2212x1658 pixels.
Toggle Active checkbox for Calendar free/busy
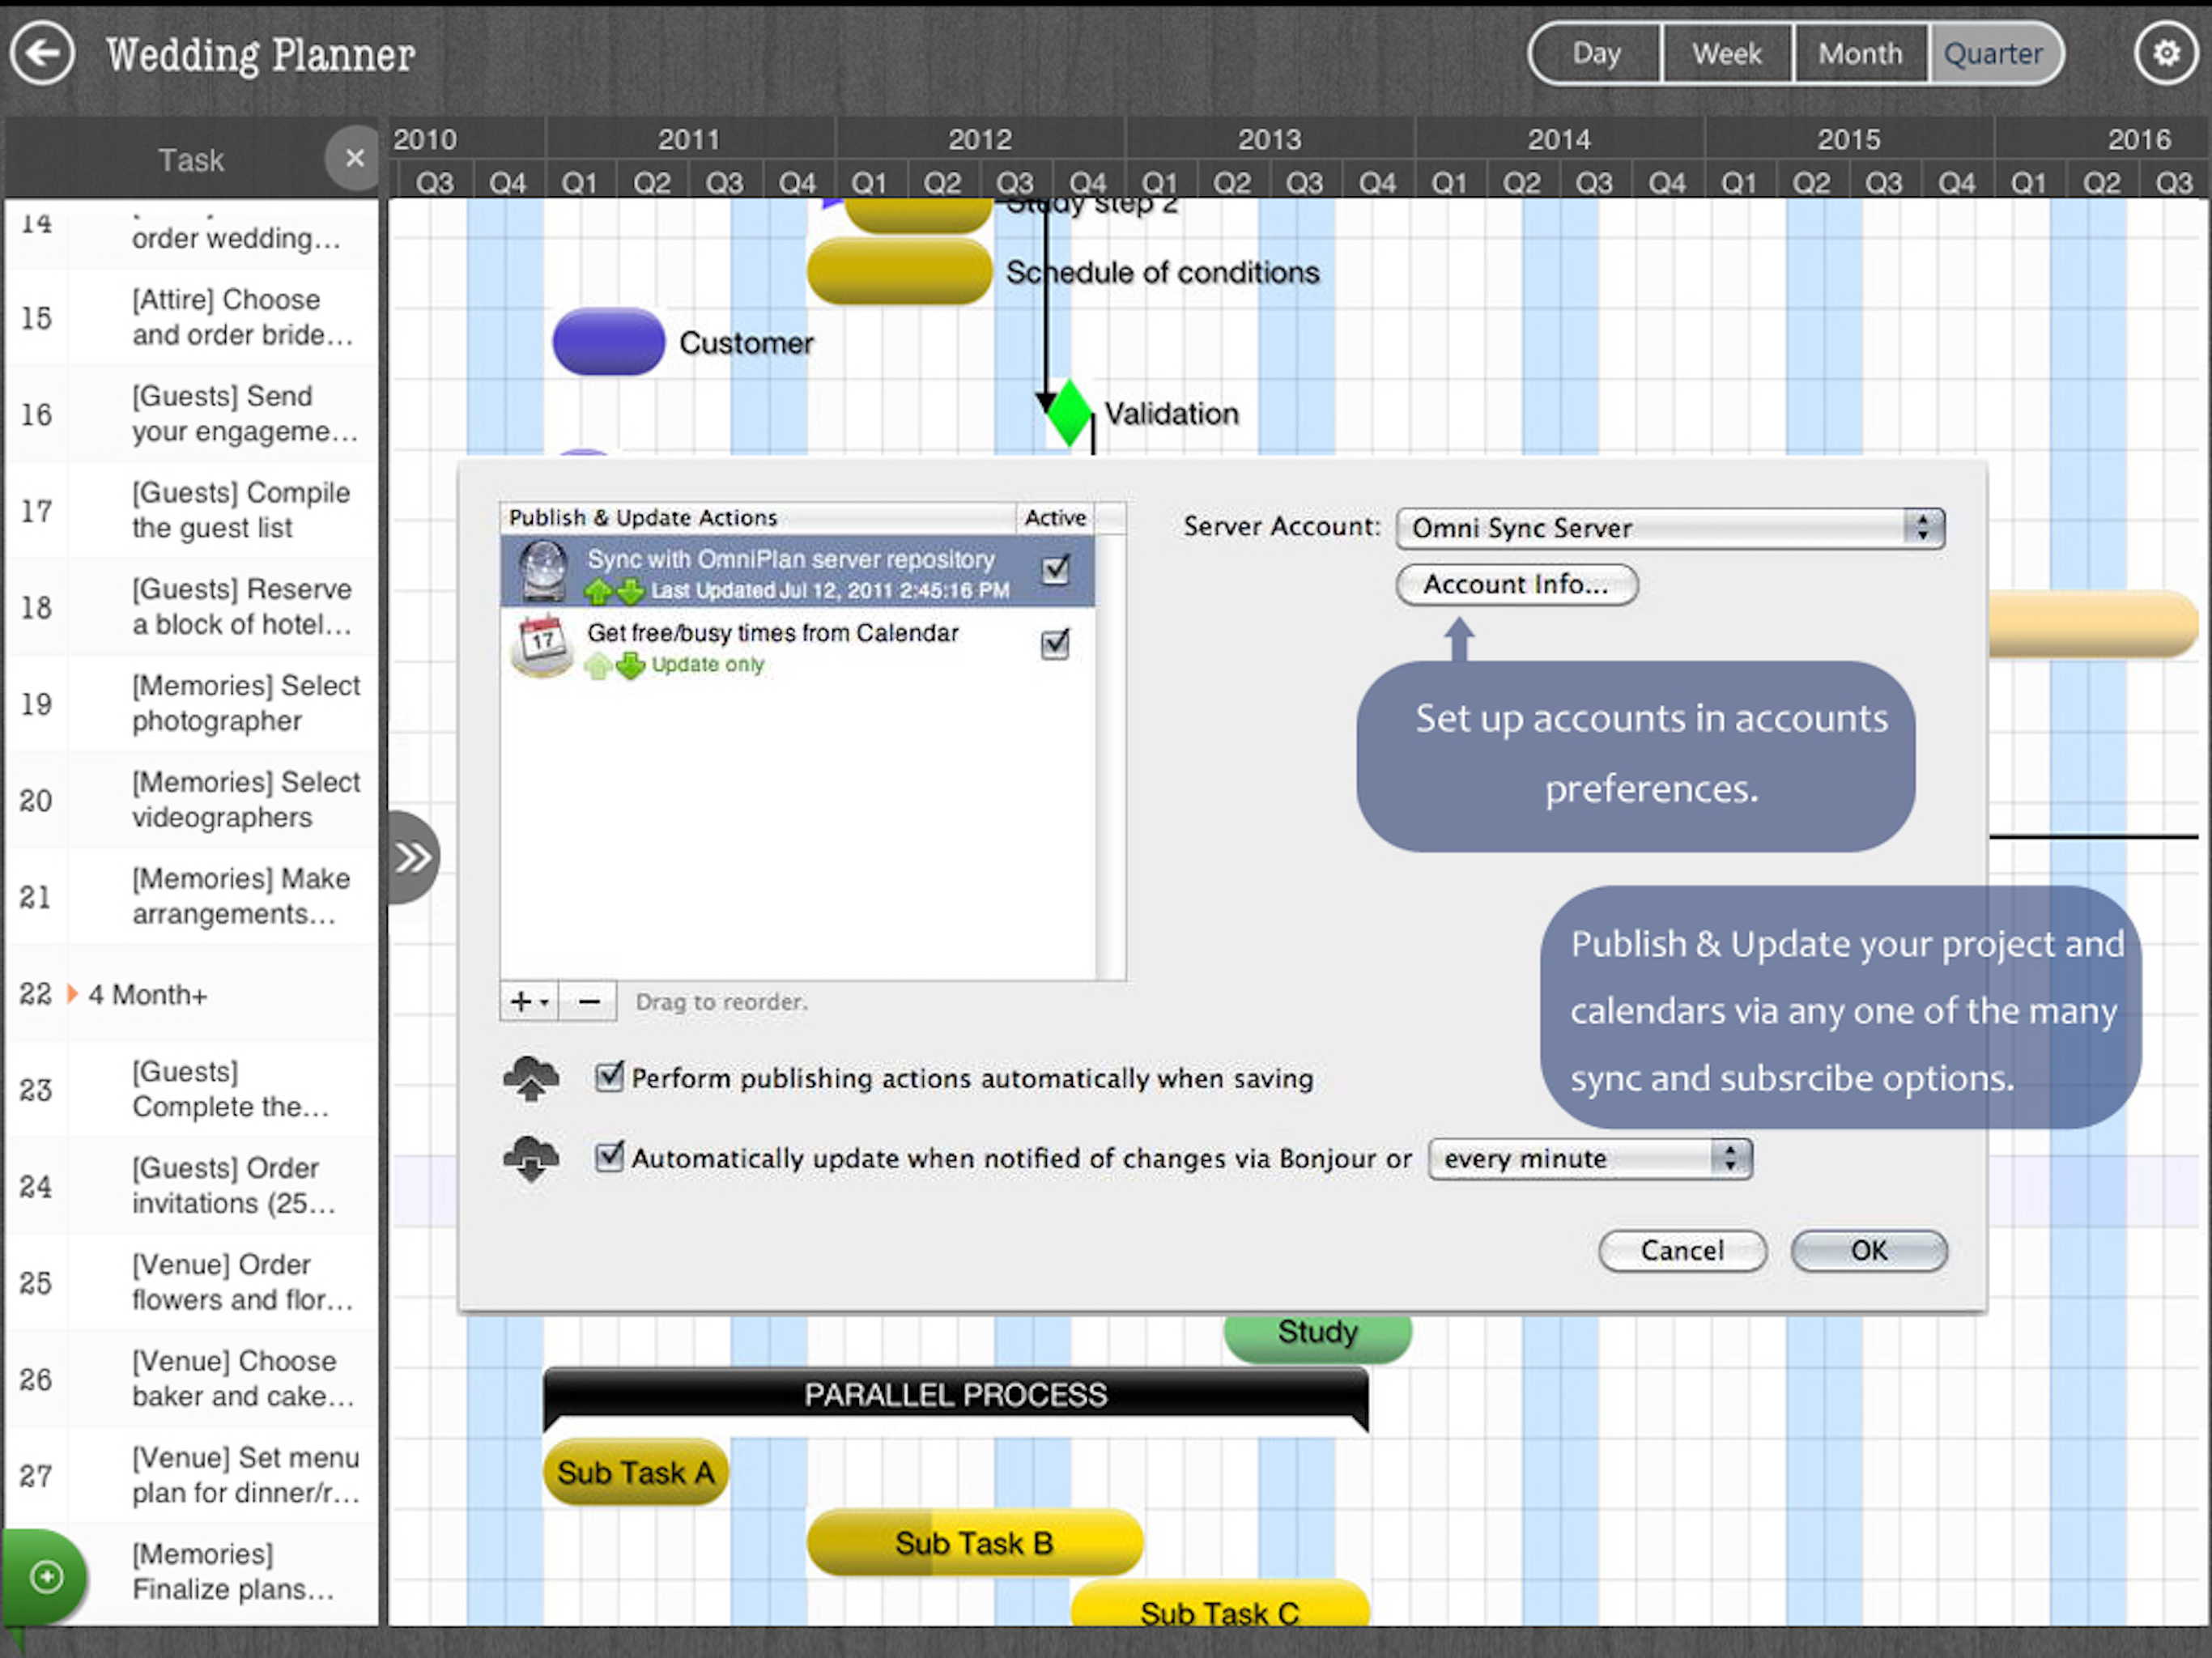tap(1055, 645)
